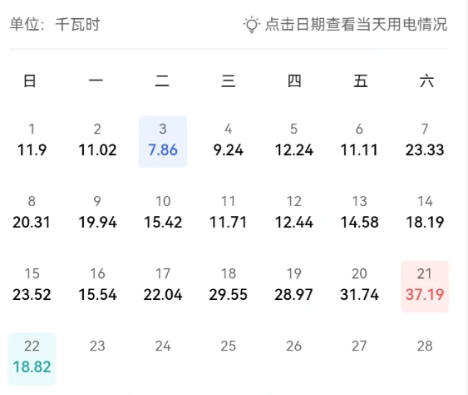
Task: Tap date 27 in the calendar
Action: coord(359,346)
